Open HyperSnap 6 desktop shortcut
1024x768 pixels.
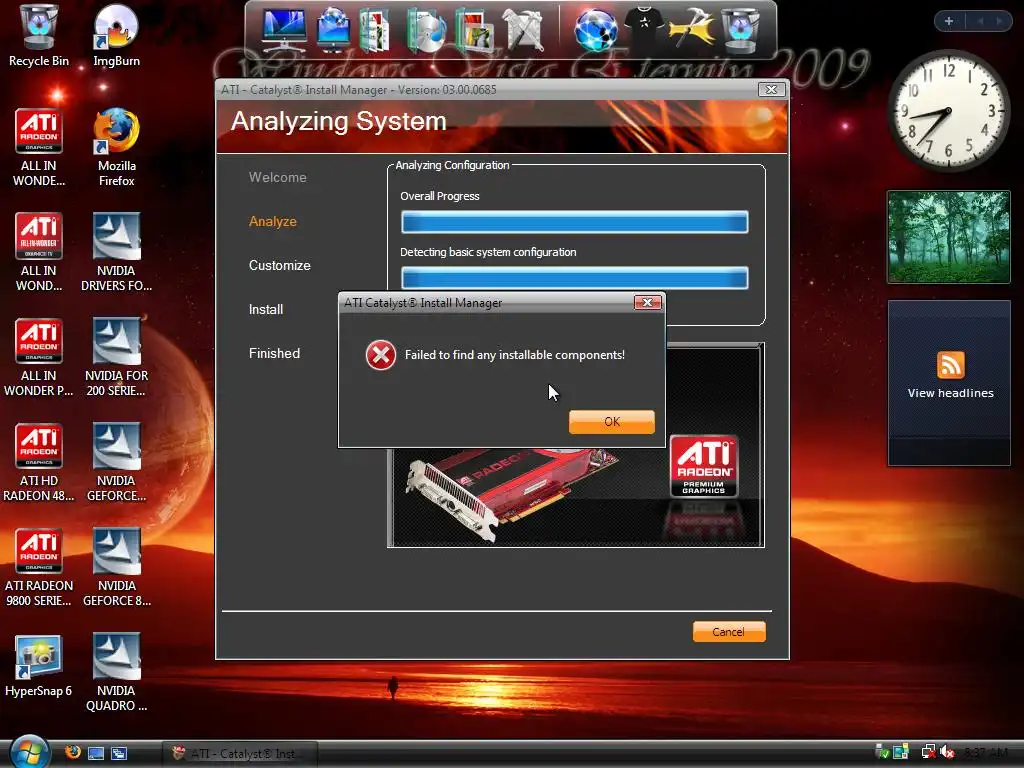coord(39,666)
